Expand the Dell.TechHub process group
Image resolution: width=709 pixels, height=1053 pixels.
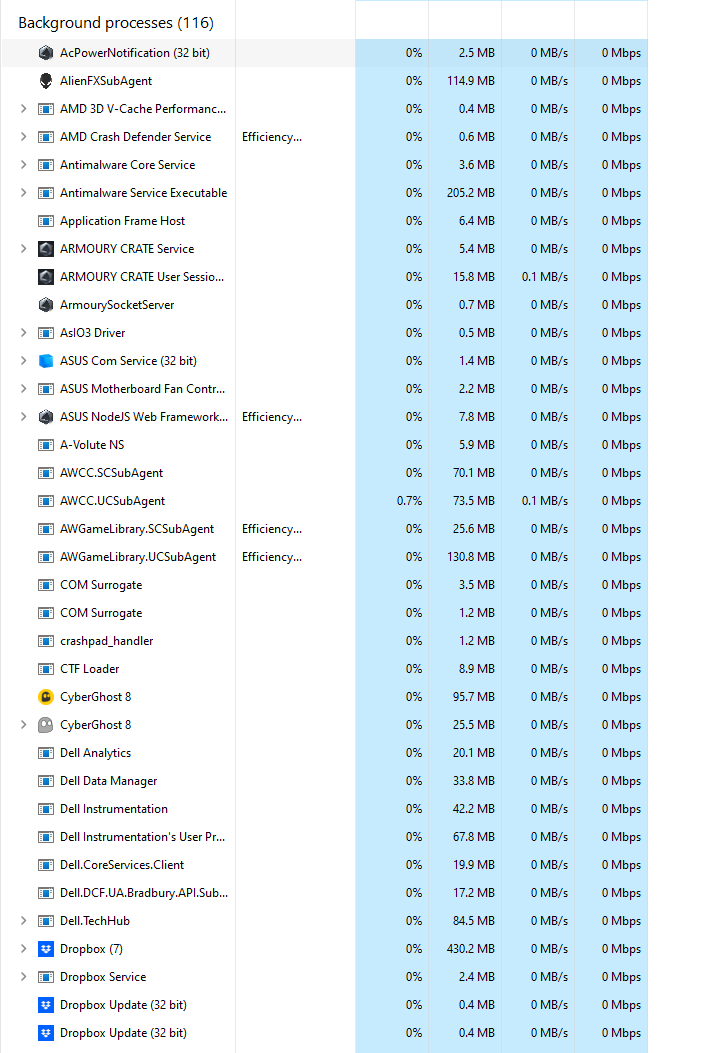pyautogui.click(x=23, y=921)
